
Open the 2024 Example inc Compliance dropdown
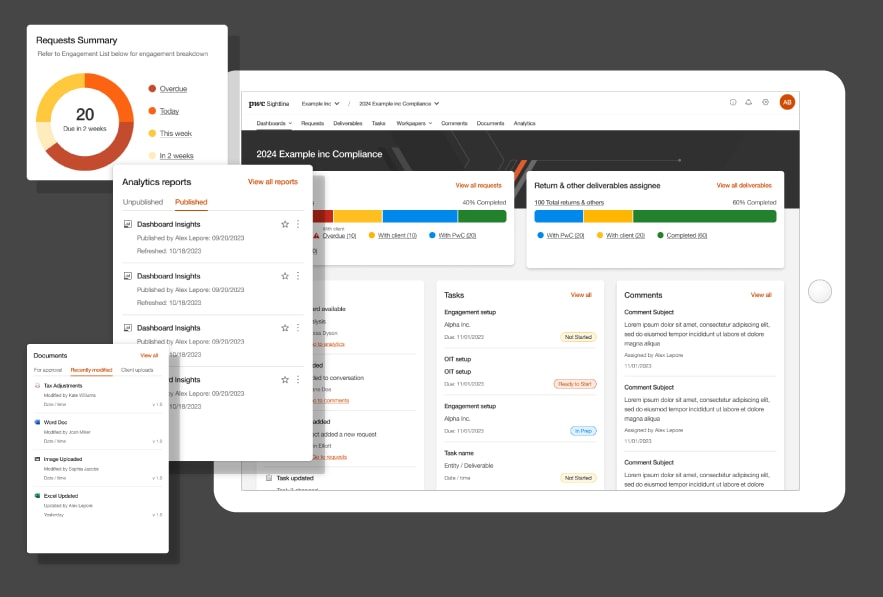(x=399, y=103)
